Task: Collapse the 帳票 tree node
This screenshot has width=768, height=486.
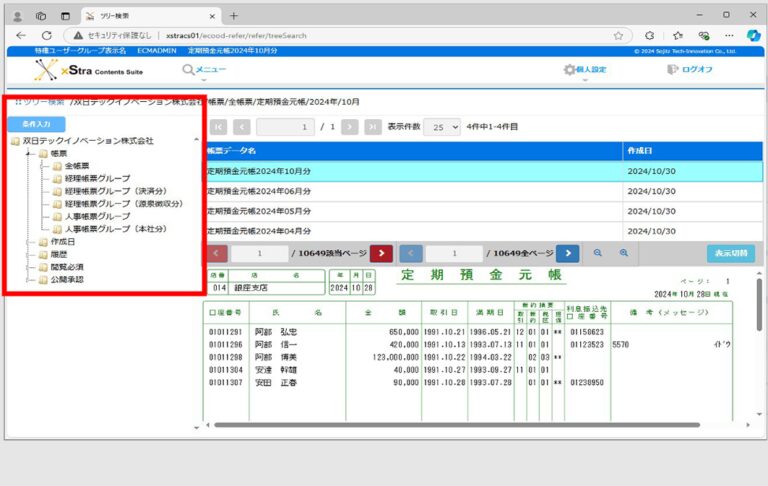Action: pyautogui.click(x=29, y=154)
